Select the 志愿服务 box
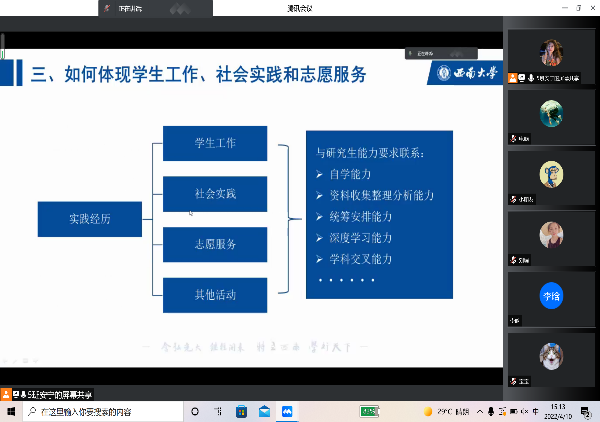The width and height of the screenshot is (600, 422). pos(215,244)
